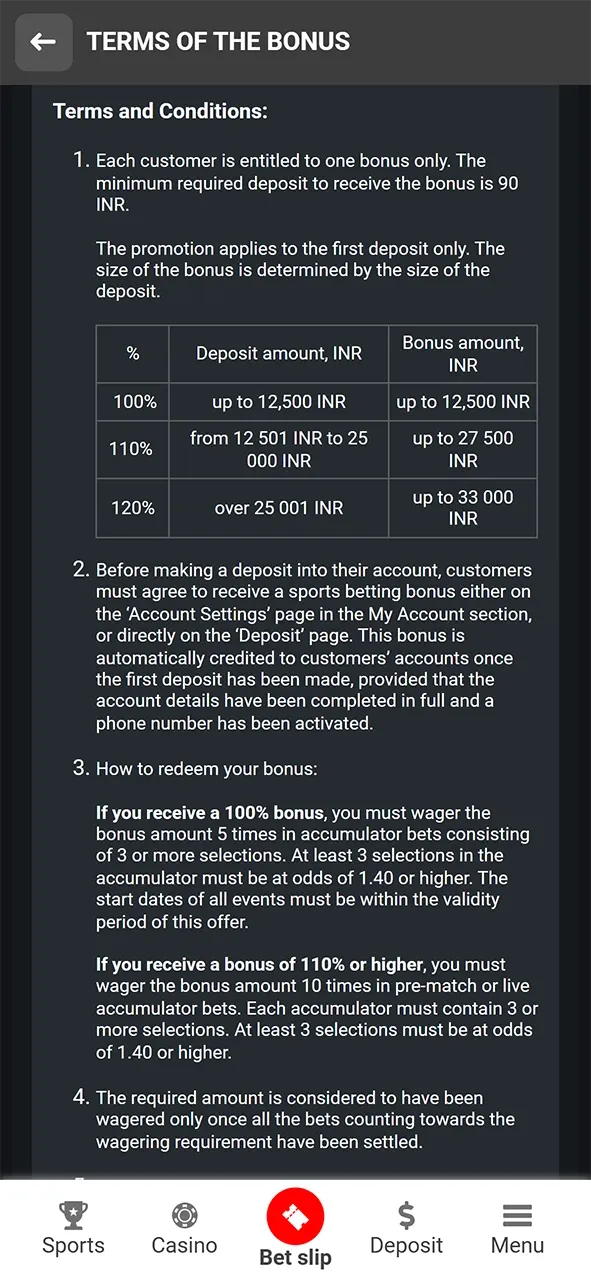Tap the TERMS OF THE BONUS title
Image resolution: width=591 pixels, height=1280 pixels.
coord(218,41)
